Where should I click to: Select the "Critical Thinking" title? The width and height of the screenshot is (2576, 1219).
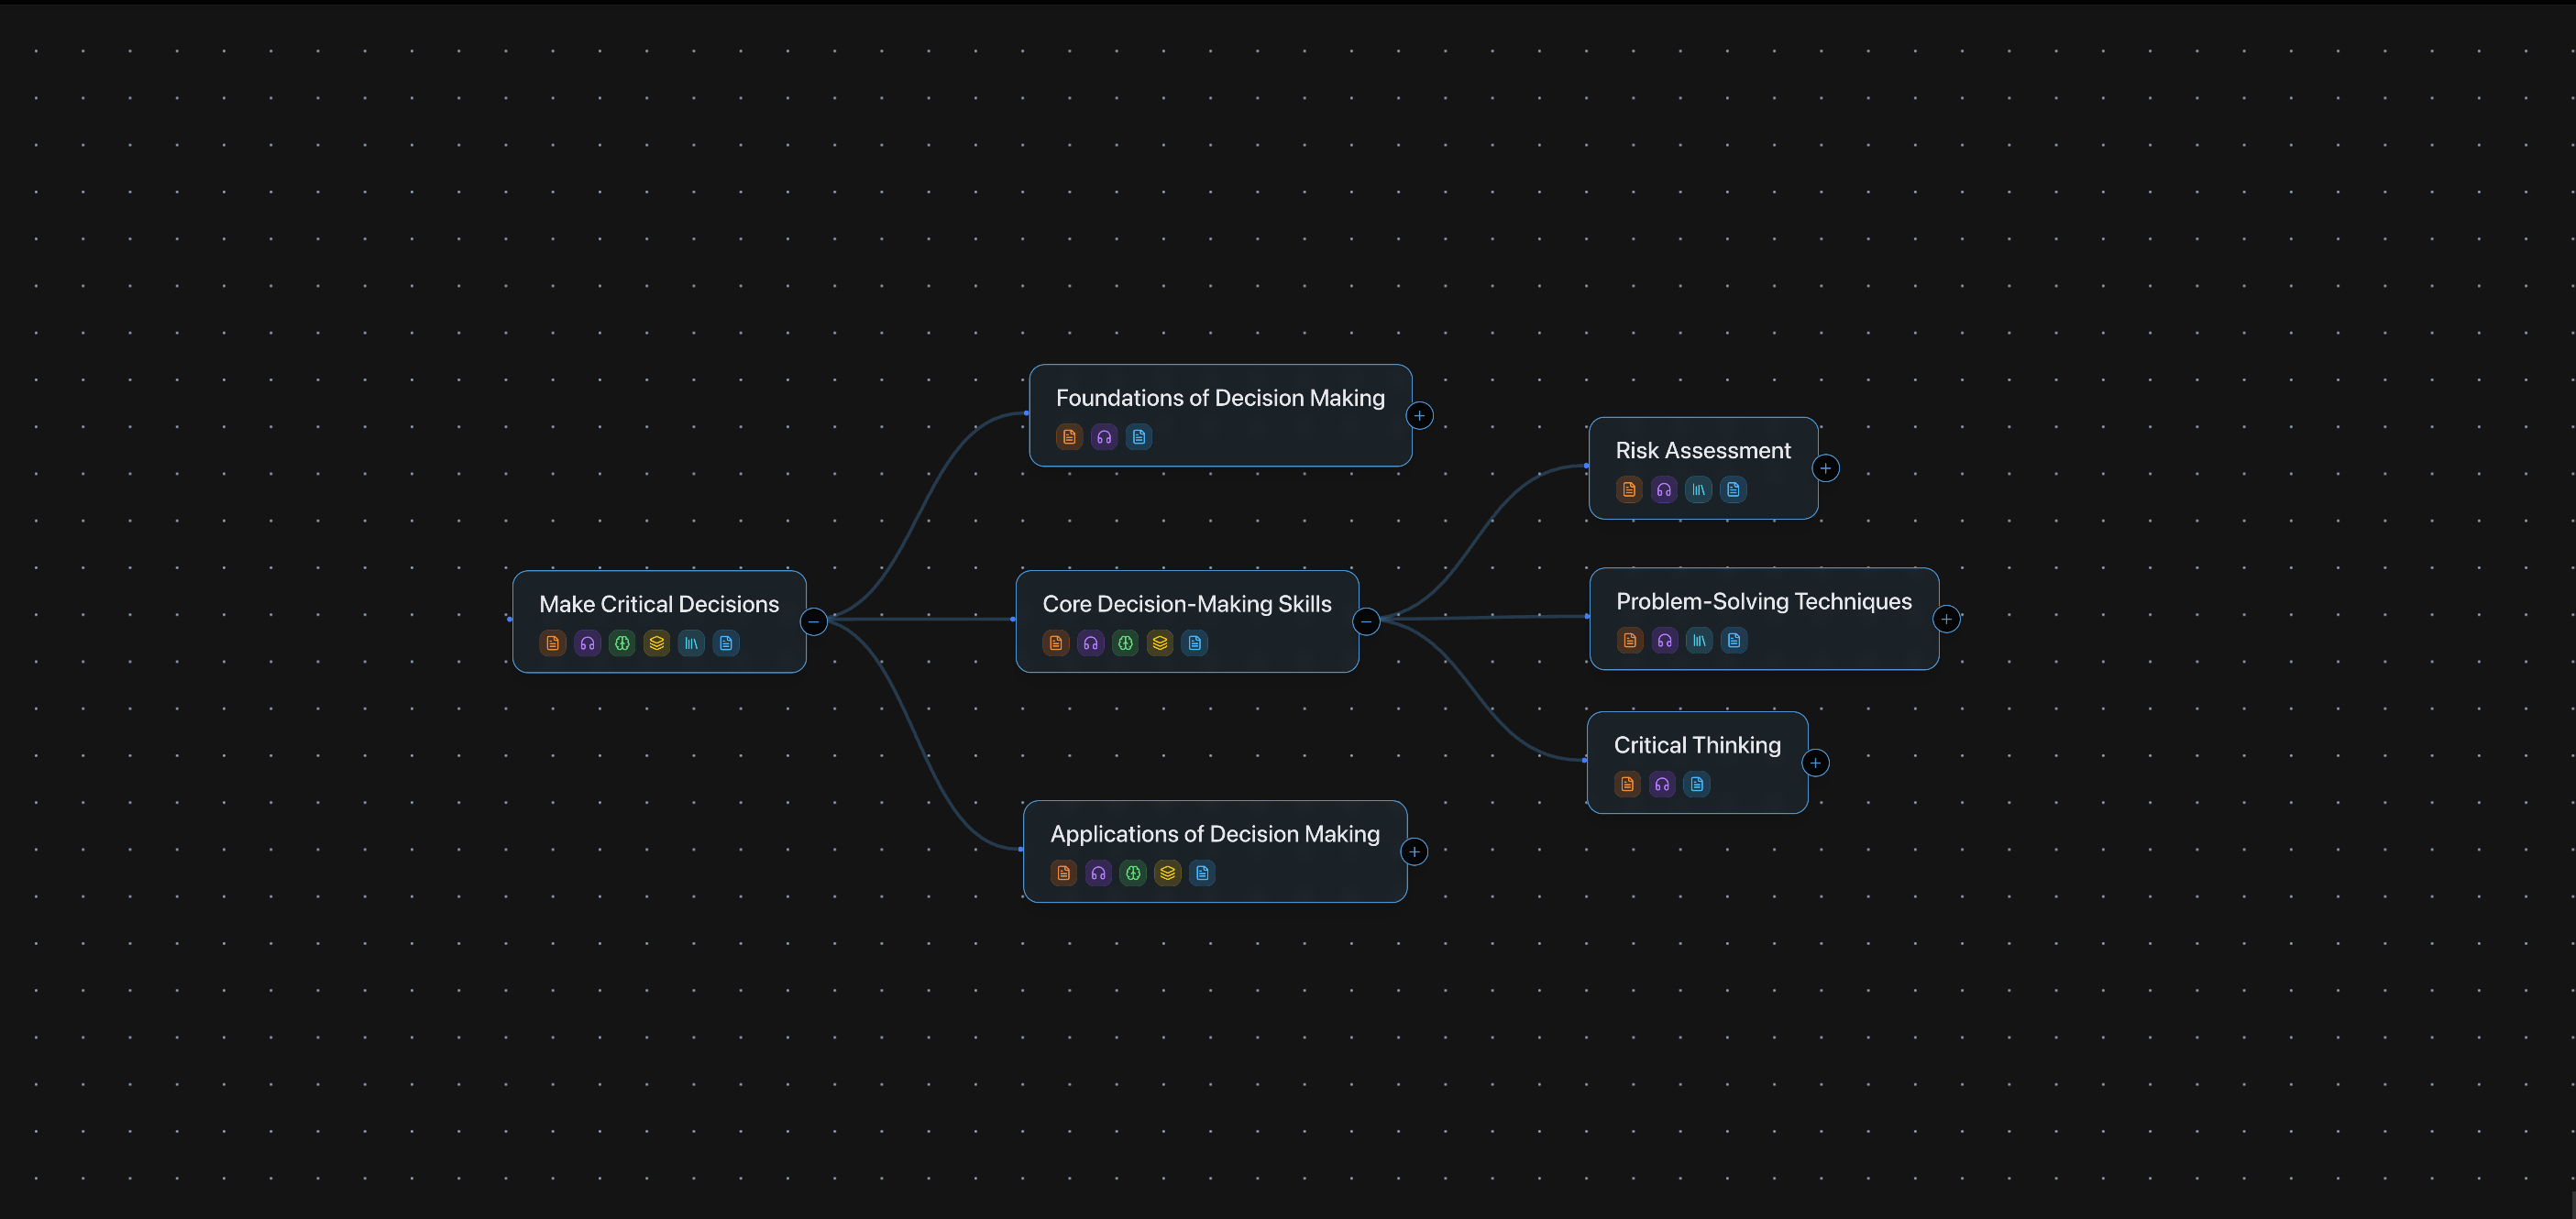click(x=1697, y=745)
